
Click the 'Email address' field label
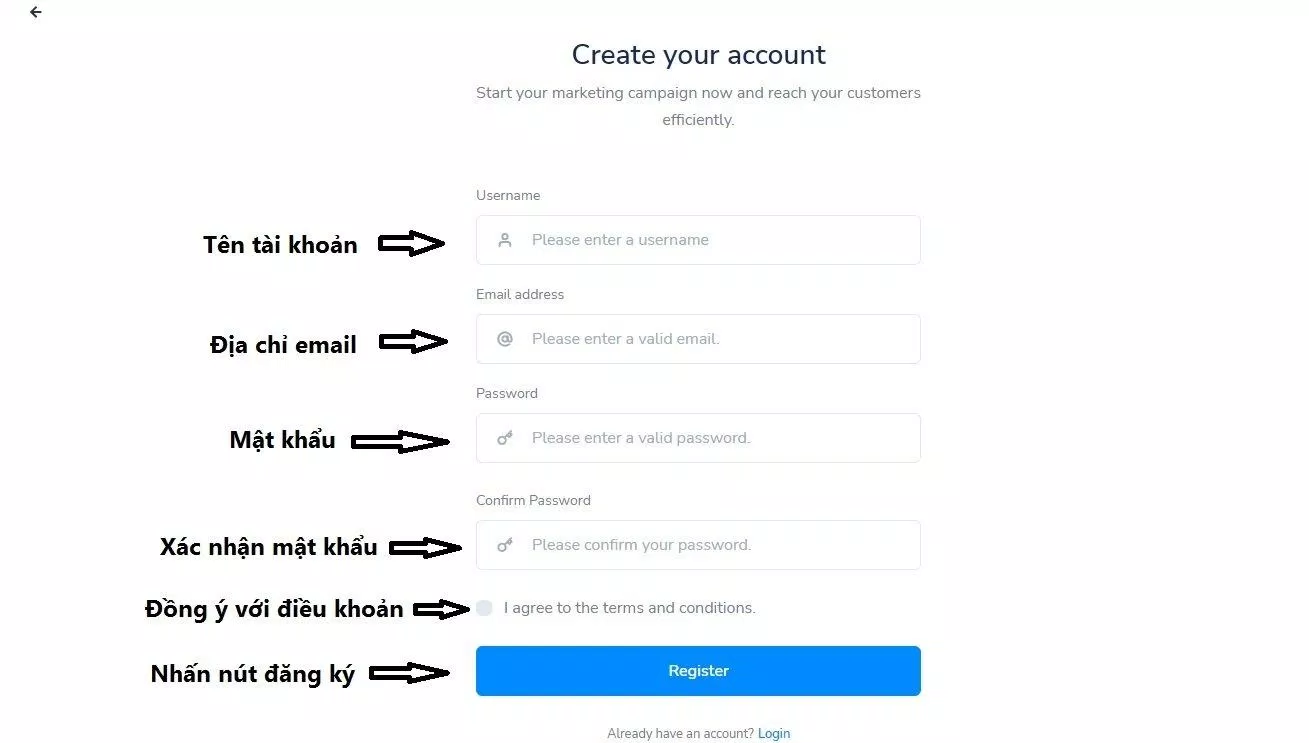[x=520, y=294]
